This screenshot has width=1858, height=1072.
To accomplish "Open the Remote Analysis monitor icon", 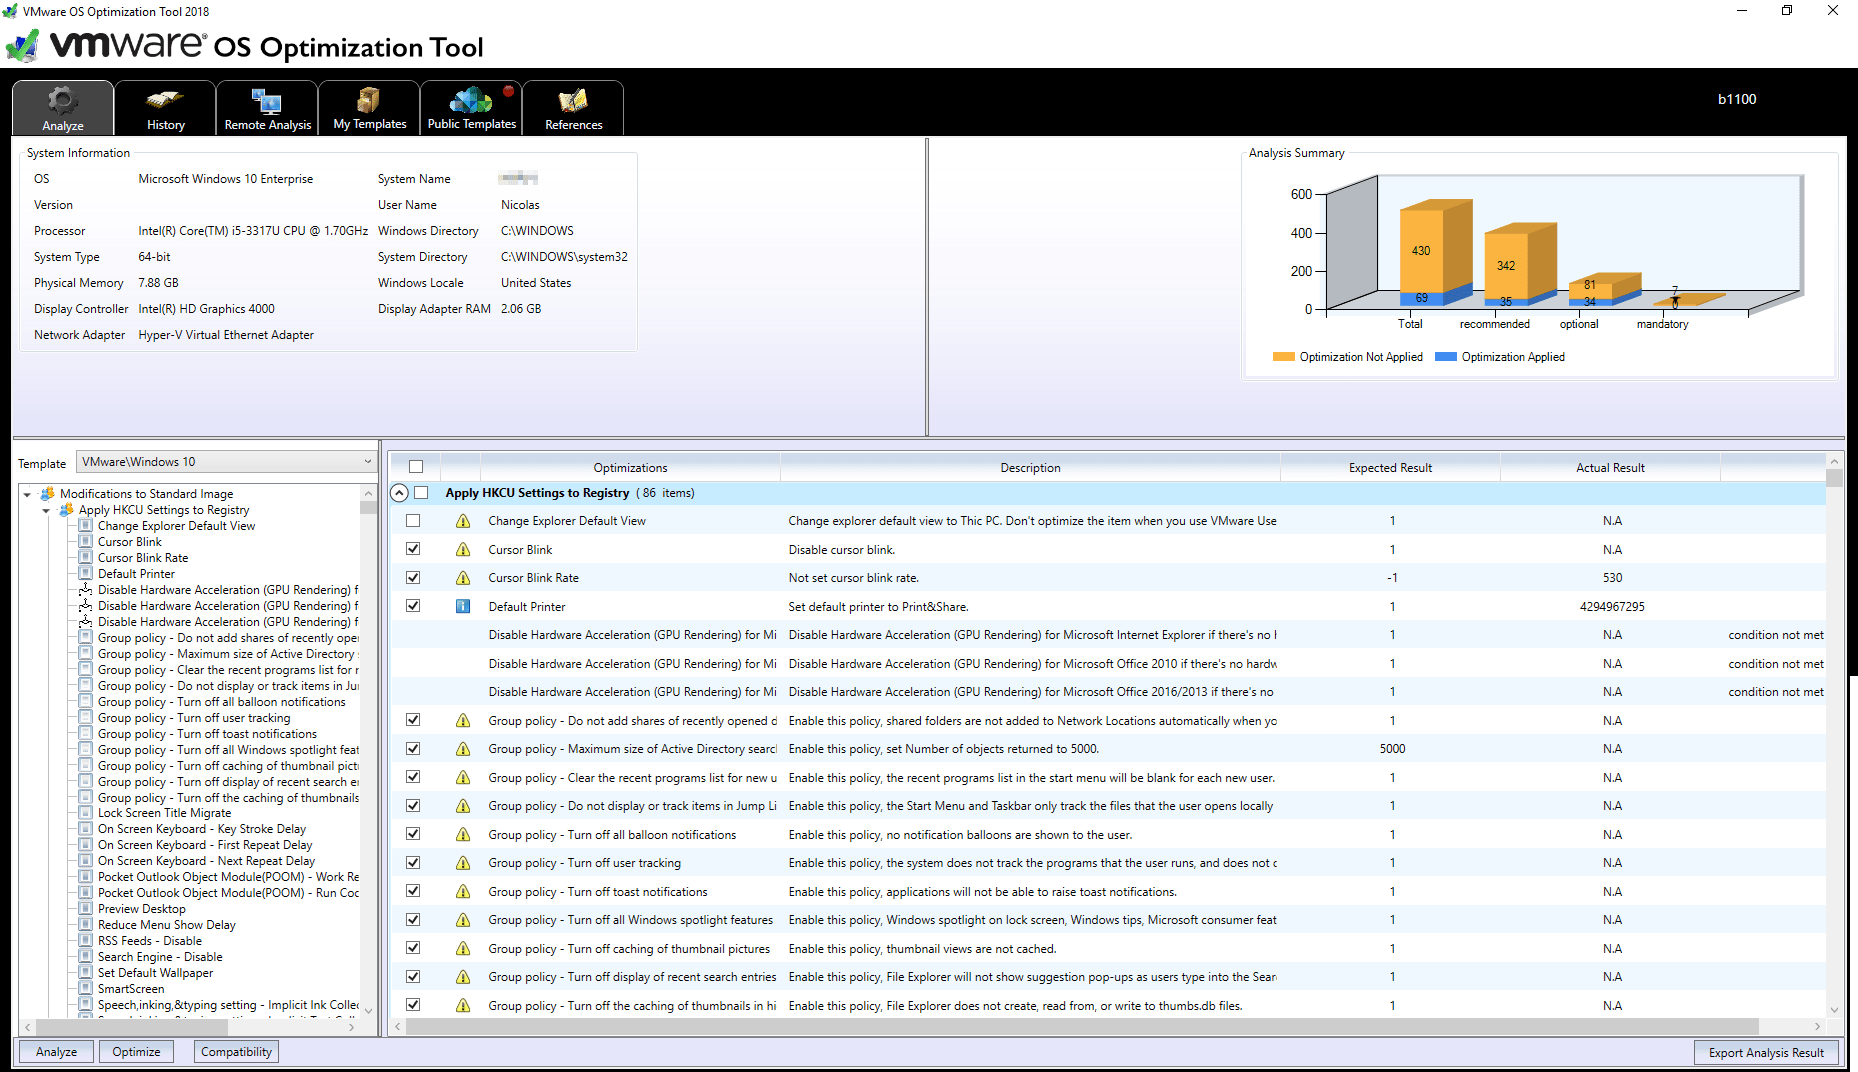I will 267,101.
